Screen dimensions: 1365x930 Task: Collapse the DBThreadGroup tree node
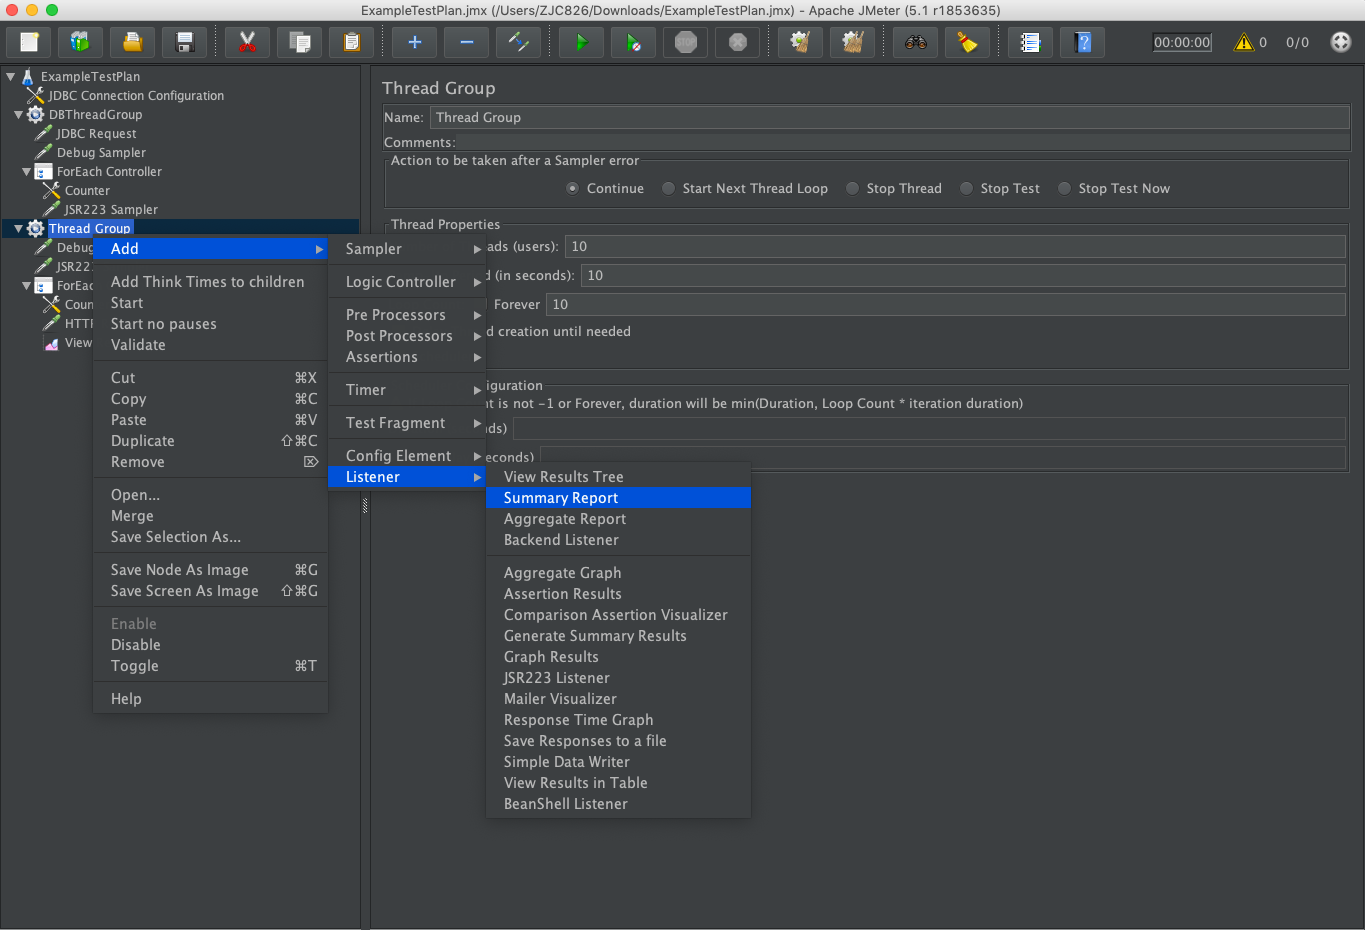pyautogui.click(x=18, y=115)
